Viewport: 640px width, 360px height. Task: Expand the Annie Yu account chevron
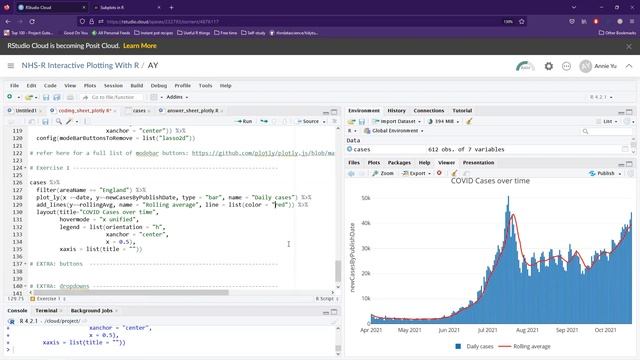[629, 66]
